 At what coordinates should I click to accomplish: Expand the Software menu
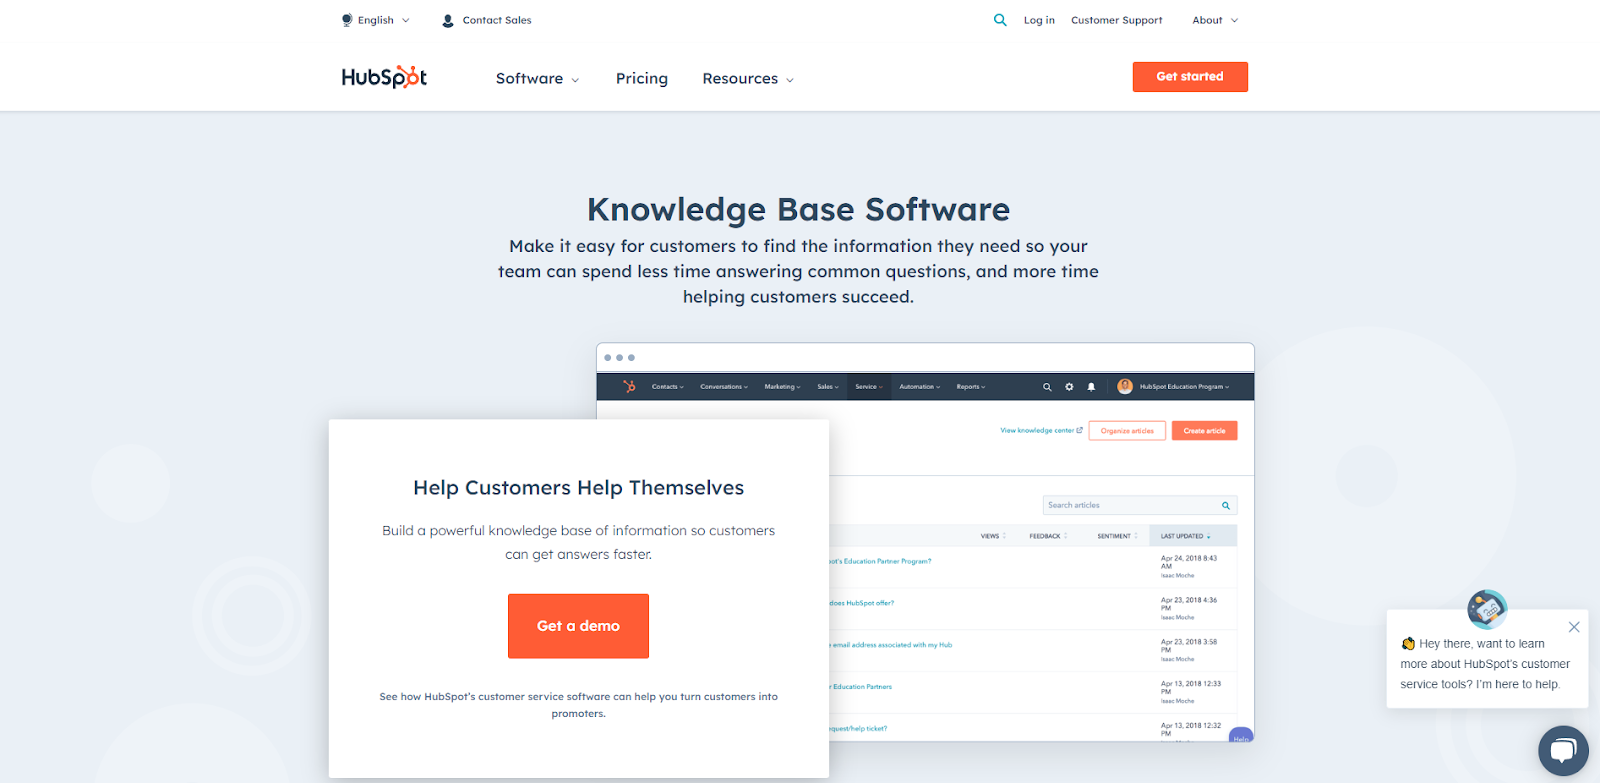[537, 78]
